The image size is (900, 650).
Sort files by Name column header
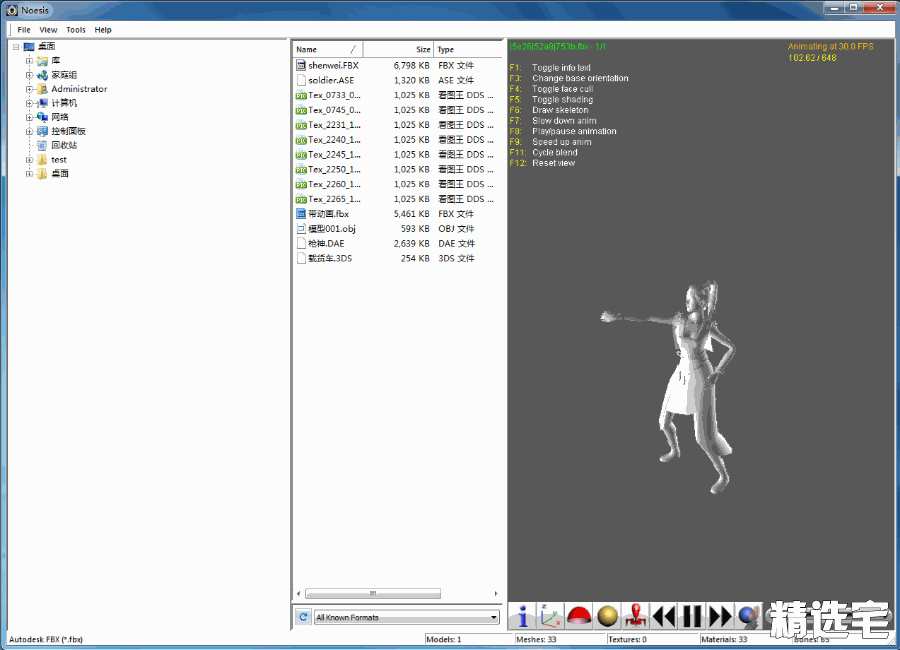pyautogui.click(x=326, y=49)
